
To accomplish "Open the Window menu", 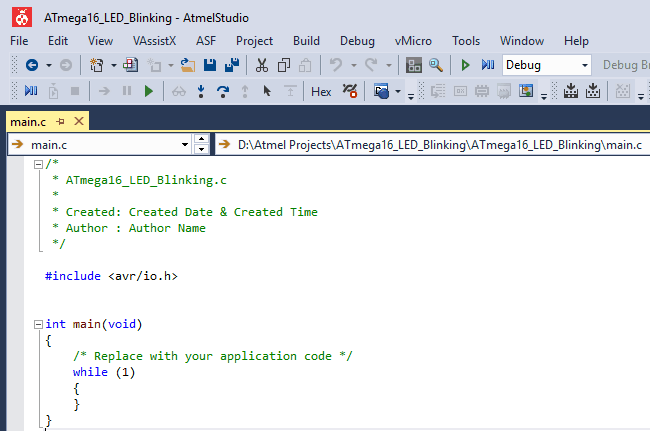I will [521, 41].
